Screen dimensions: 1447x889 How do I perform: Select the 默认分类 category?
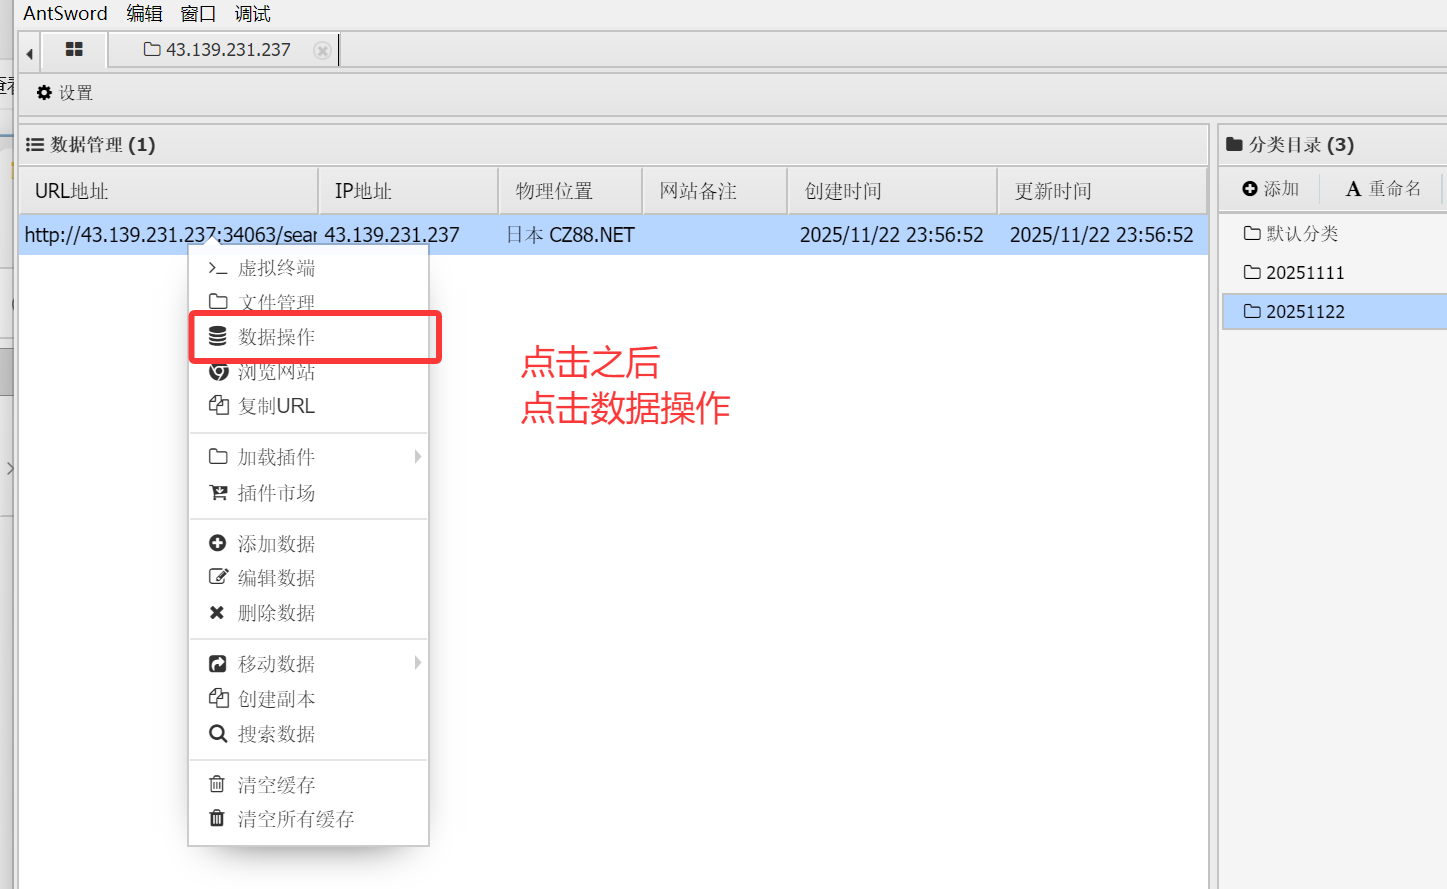(1334, 233)
